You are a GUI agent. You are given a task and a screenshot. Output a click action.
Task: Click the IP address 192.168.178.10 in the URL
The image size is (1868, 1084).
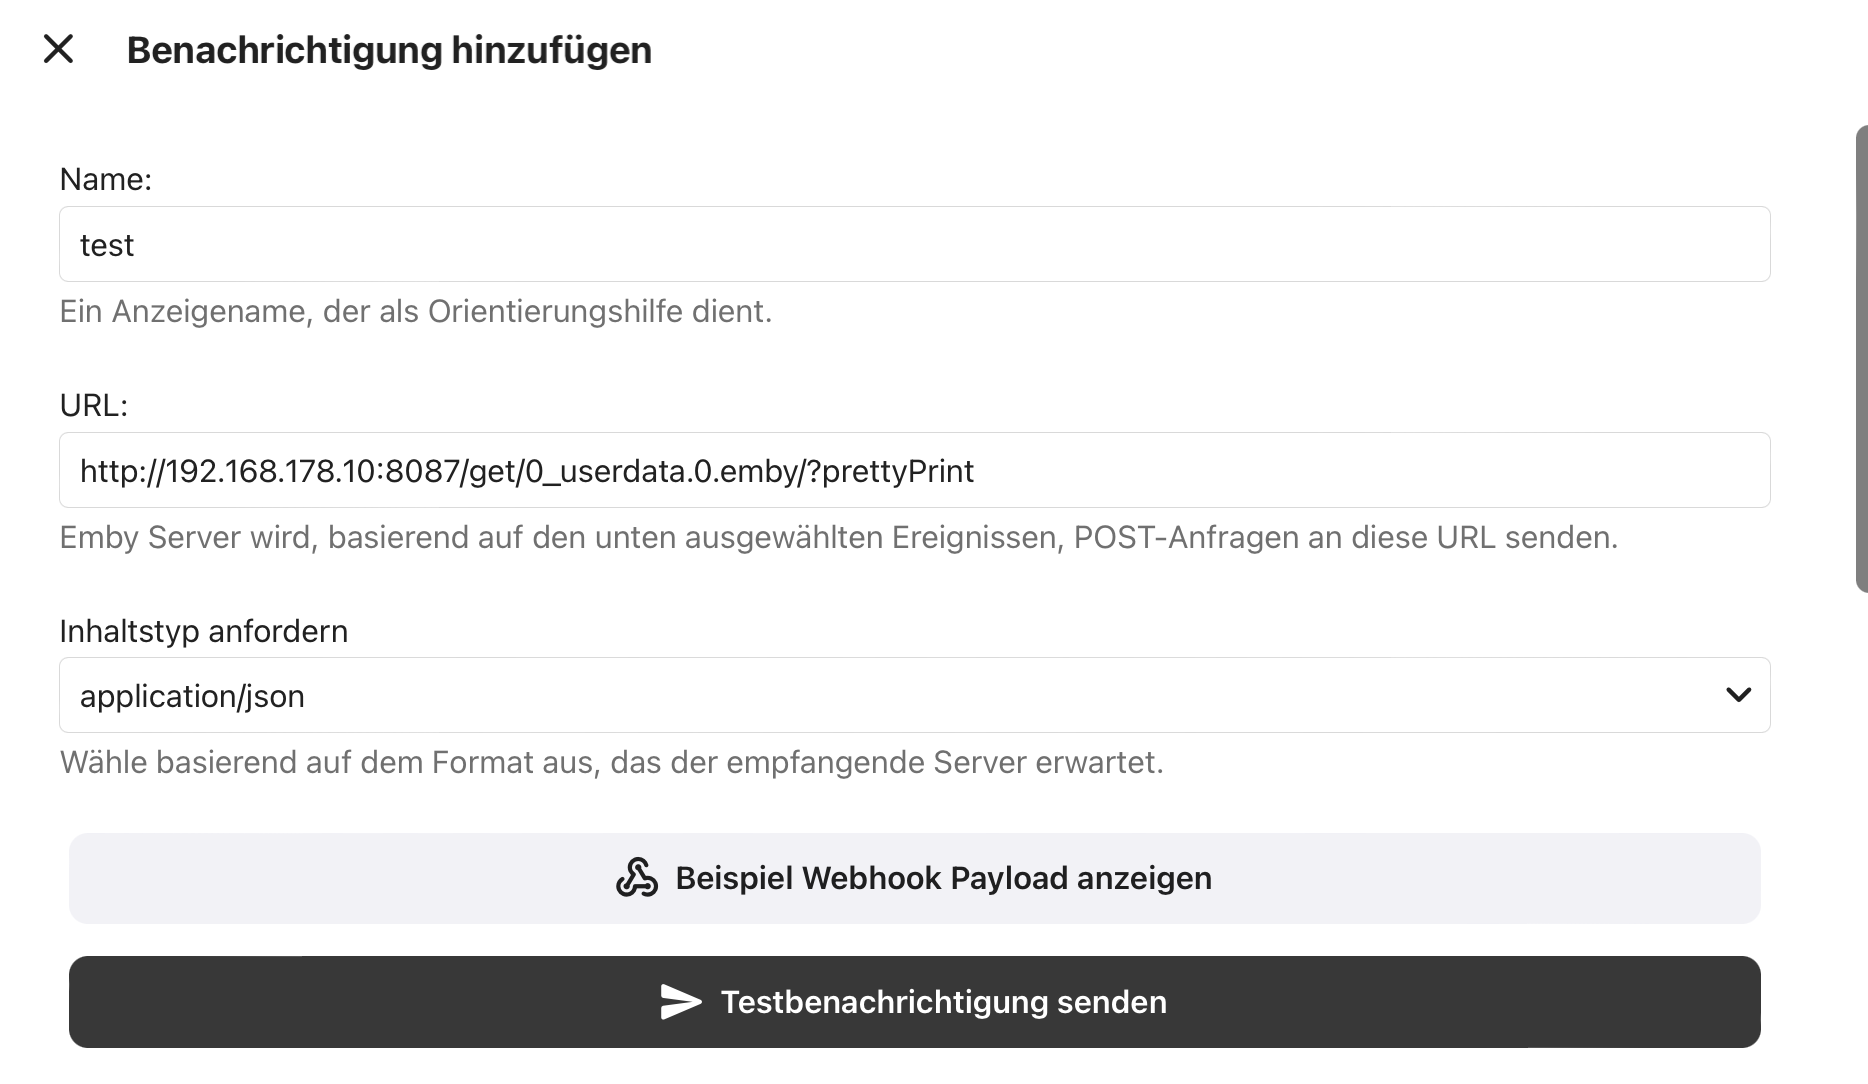270,471
